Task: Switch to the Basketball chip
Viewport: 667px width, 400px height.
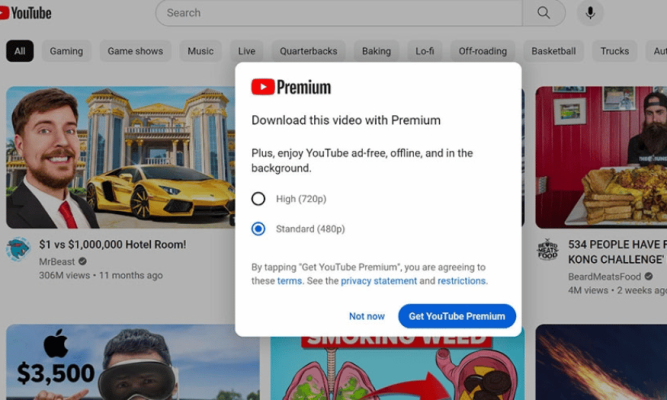Action: (553, 51)
